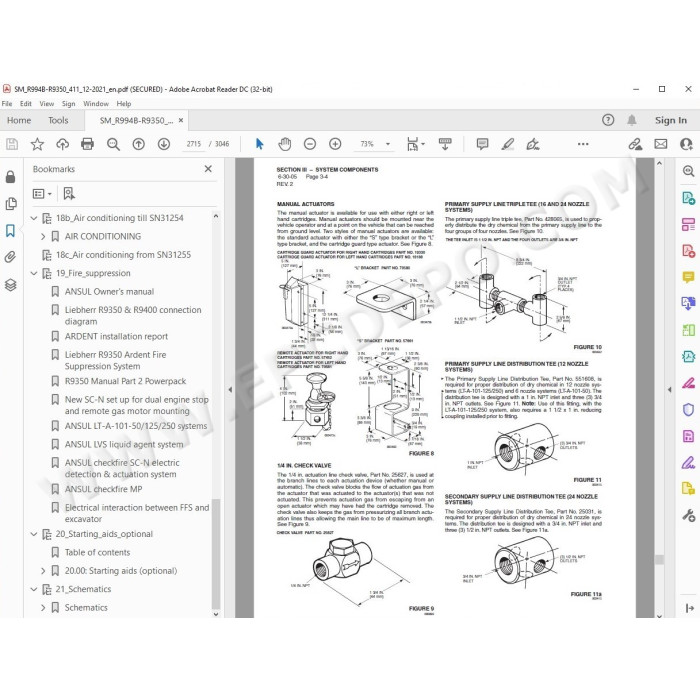Collapse left navigation pane arrow
The image size is (700, 700).
coord(230,390)
